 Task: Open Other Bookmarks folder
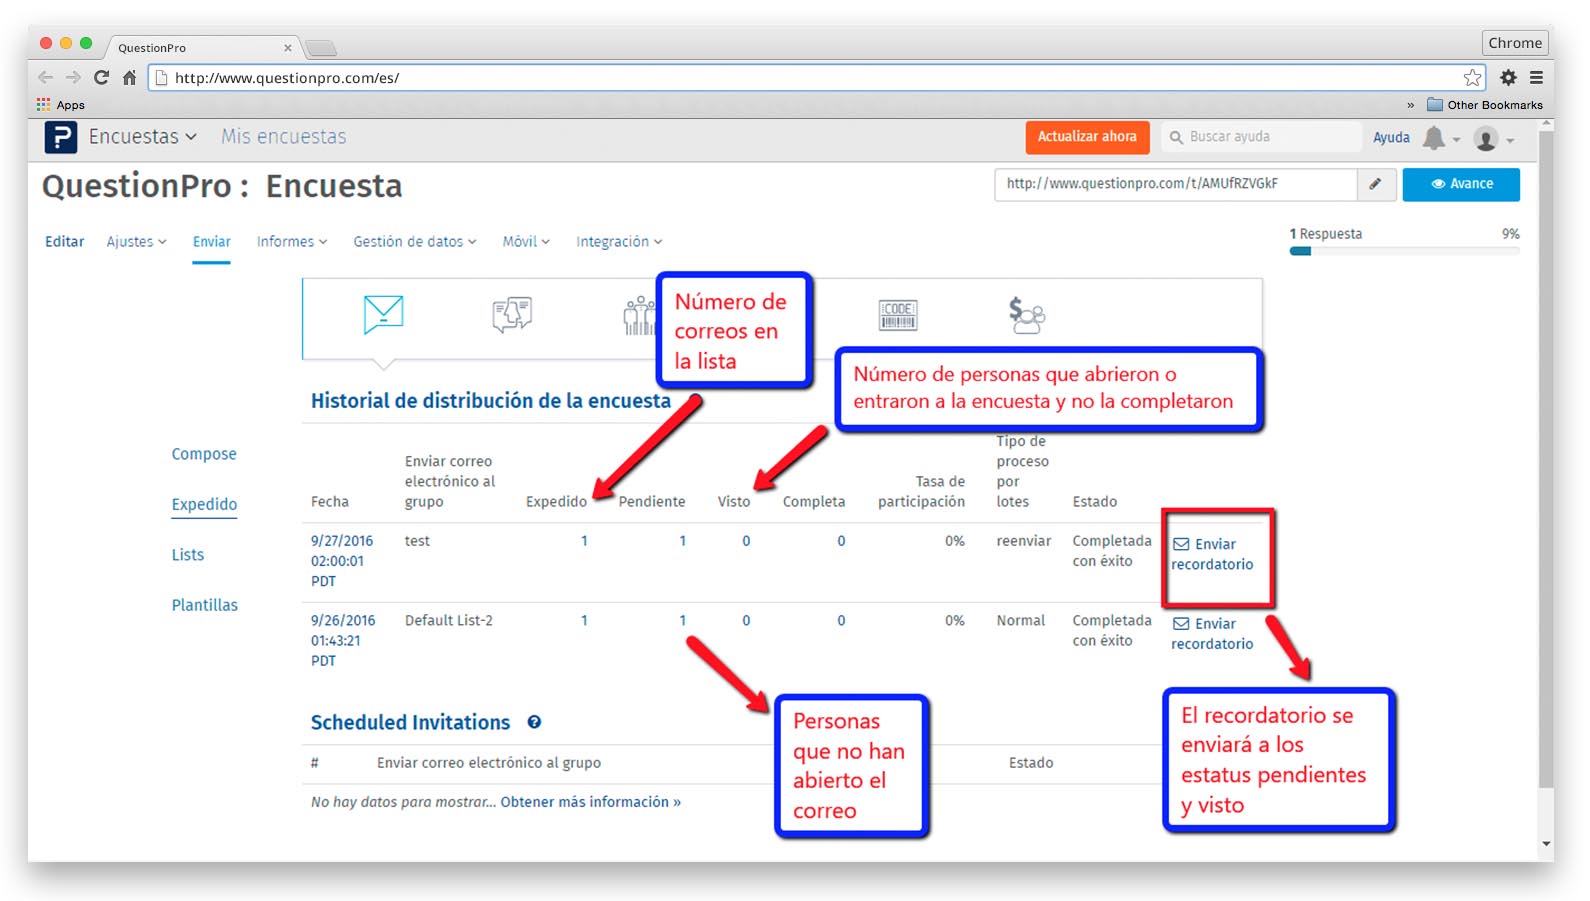coord(1485,104)
